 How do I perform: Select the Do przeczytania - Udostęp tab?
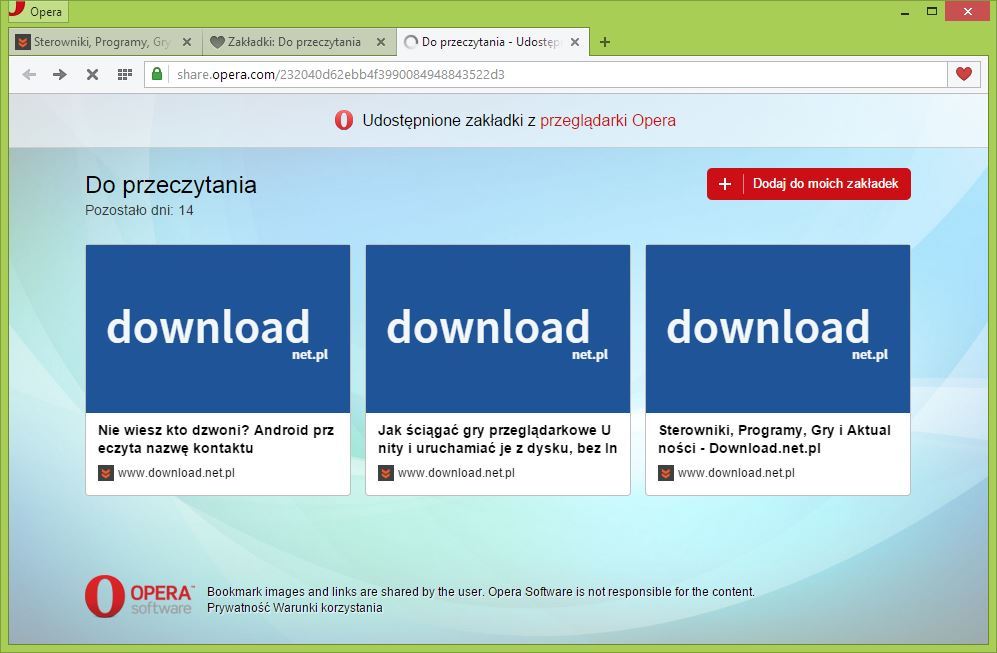point(493,42)
